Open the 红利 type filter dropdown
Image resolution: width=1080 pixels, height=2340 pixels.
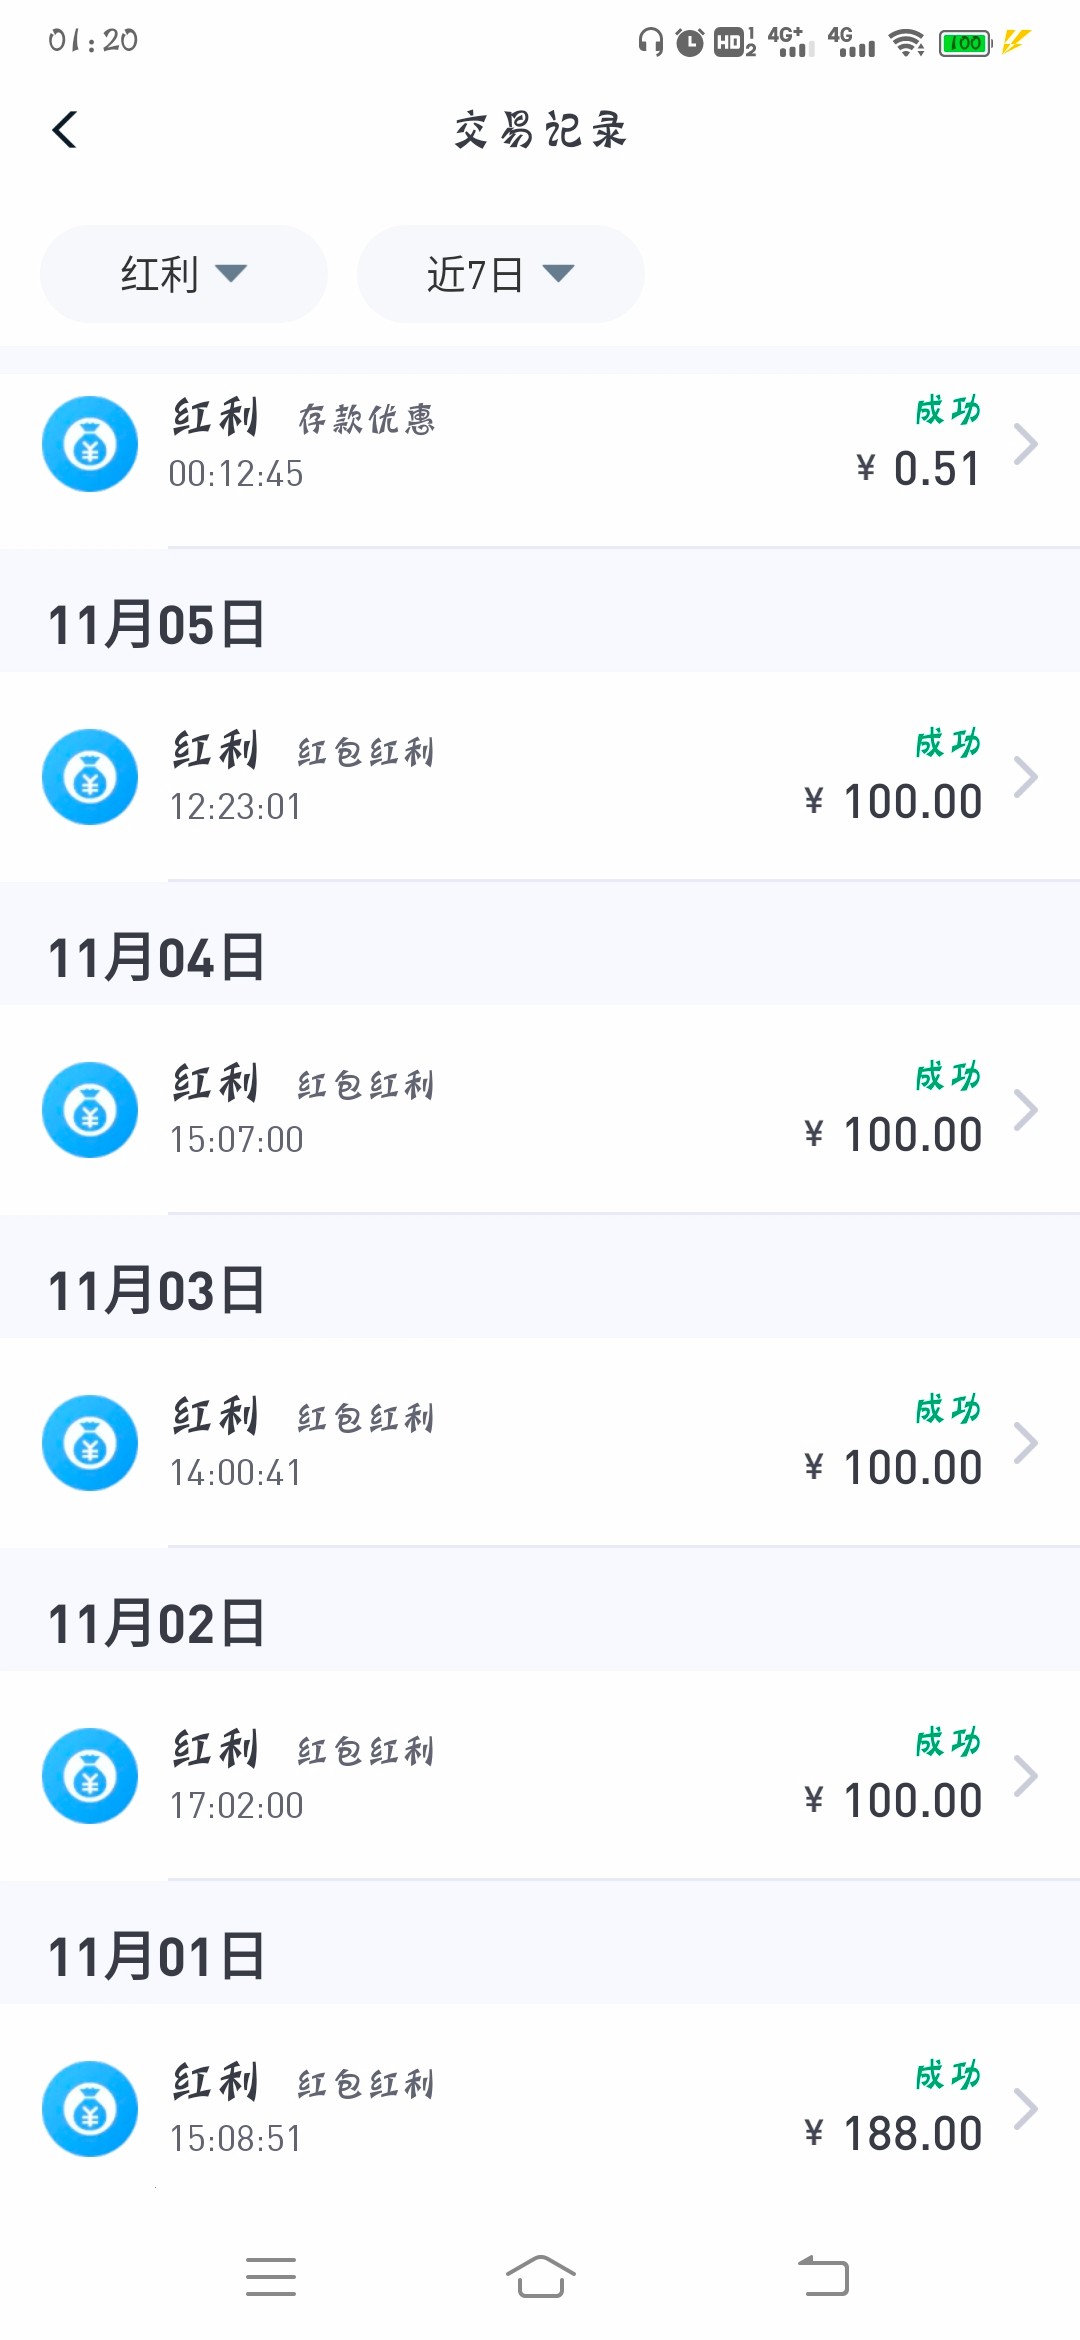[x=183, y=274]
